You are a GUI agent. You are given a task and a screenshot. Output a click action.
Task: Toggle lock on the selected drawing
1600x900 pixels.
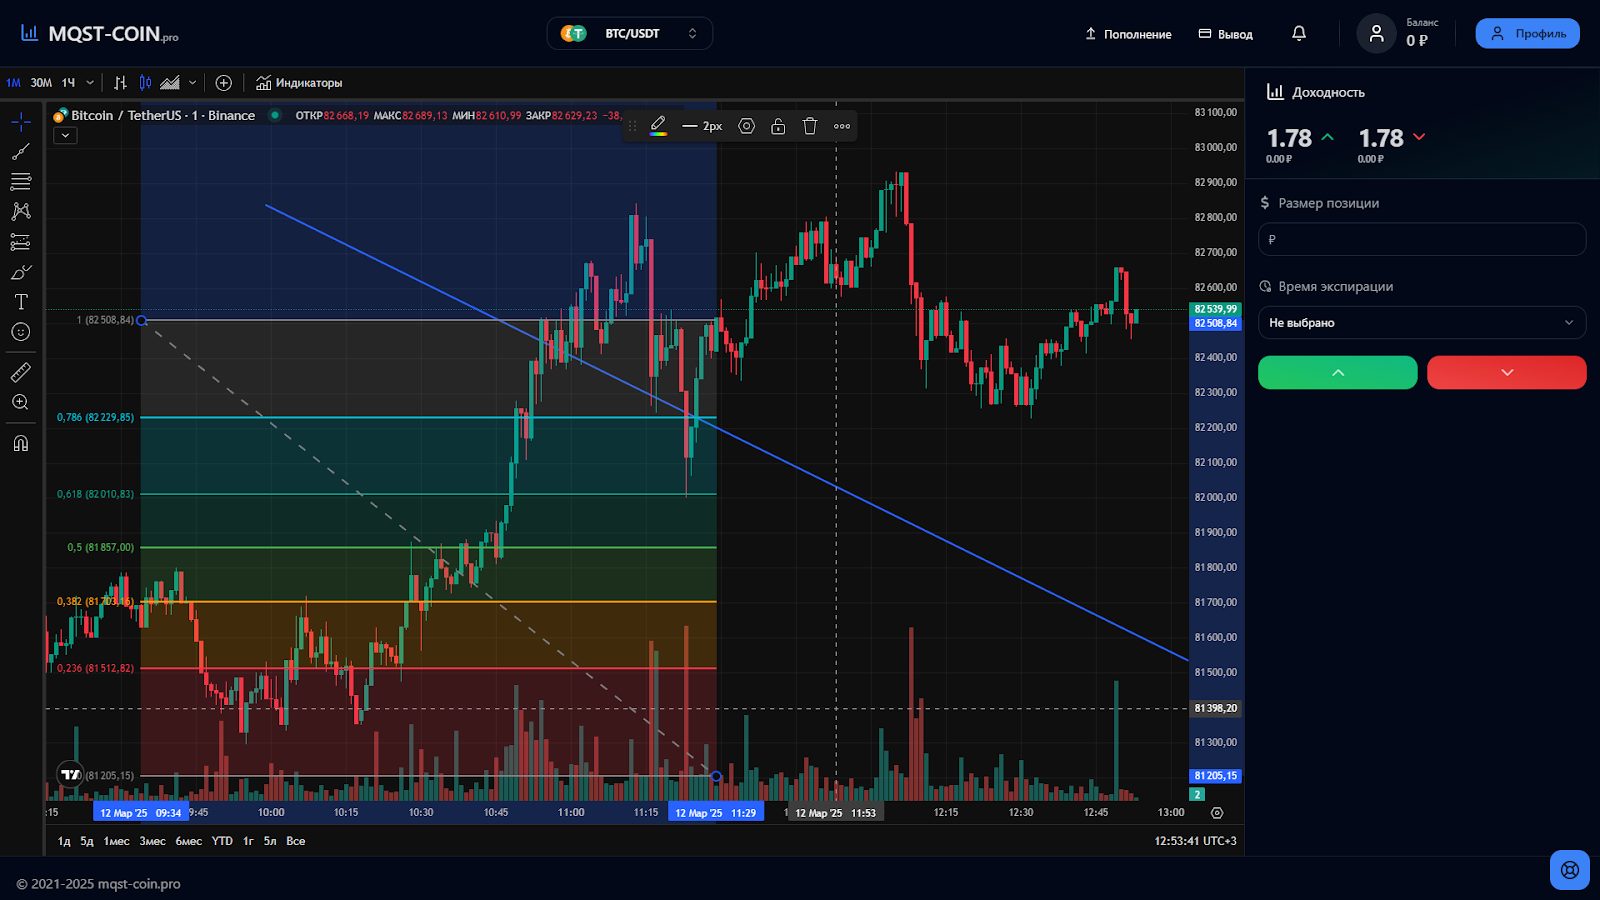point(778,126)
